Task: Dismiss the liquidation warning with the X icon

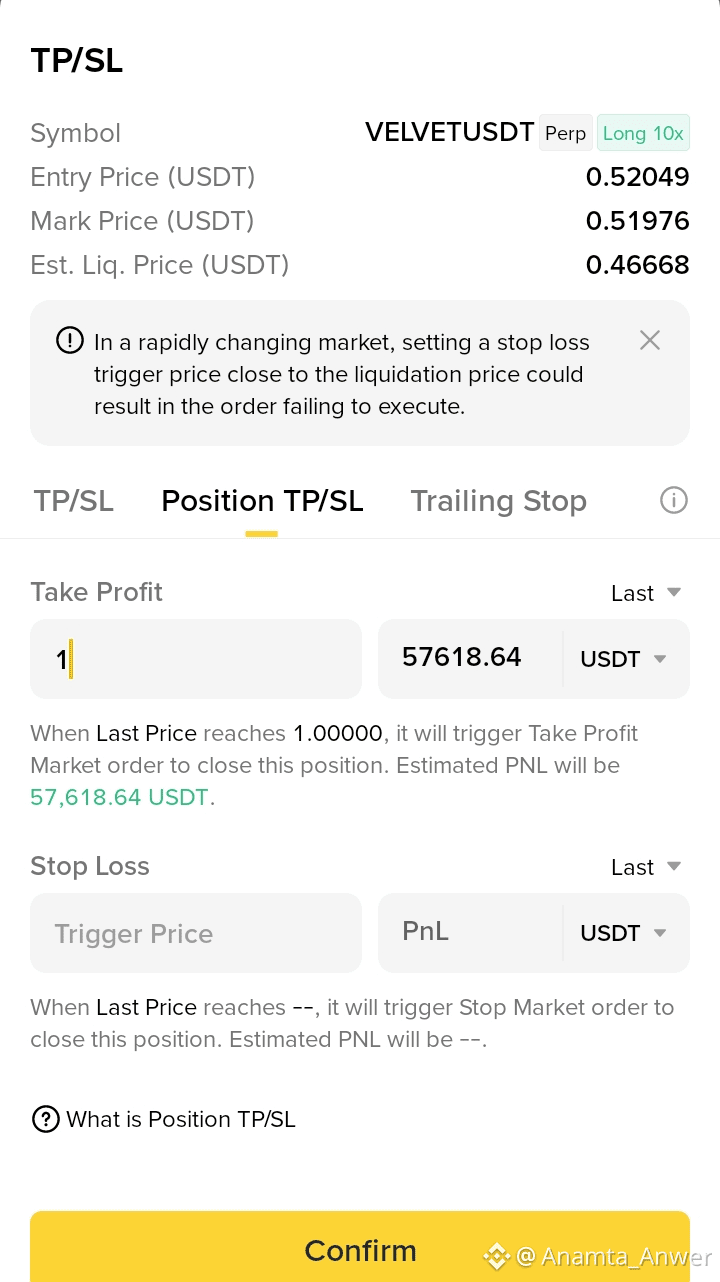Action: coord(650,340)
